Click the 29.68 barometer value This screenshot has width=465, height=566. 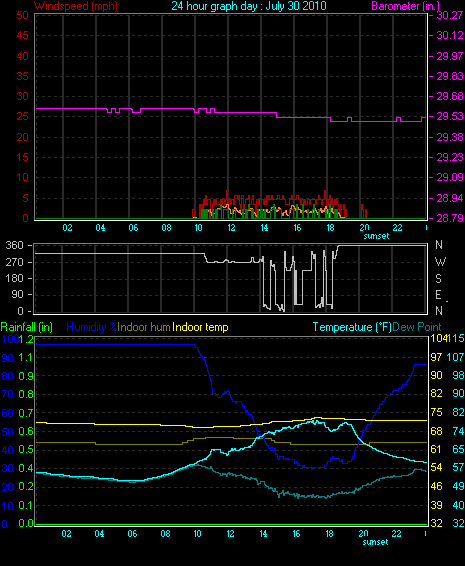tap(450, 96)
